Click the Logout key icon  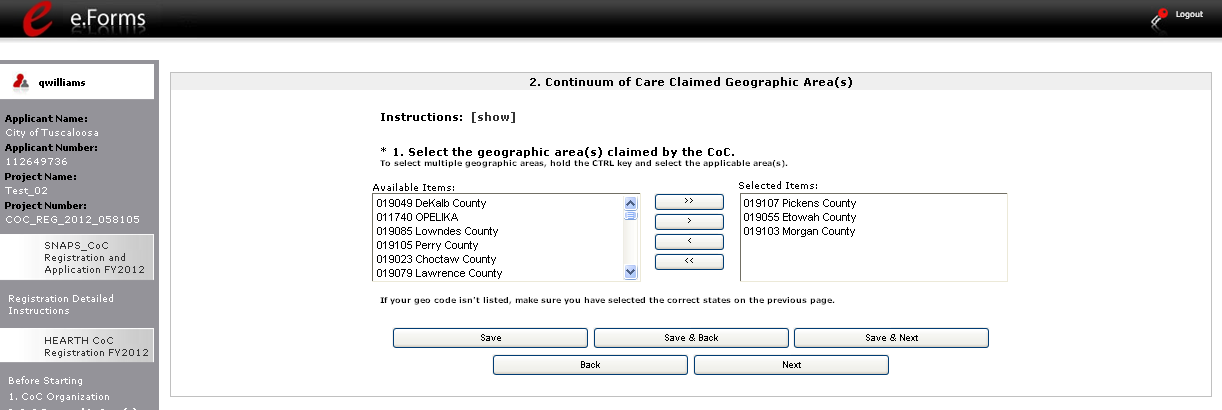click(1160, 15)
